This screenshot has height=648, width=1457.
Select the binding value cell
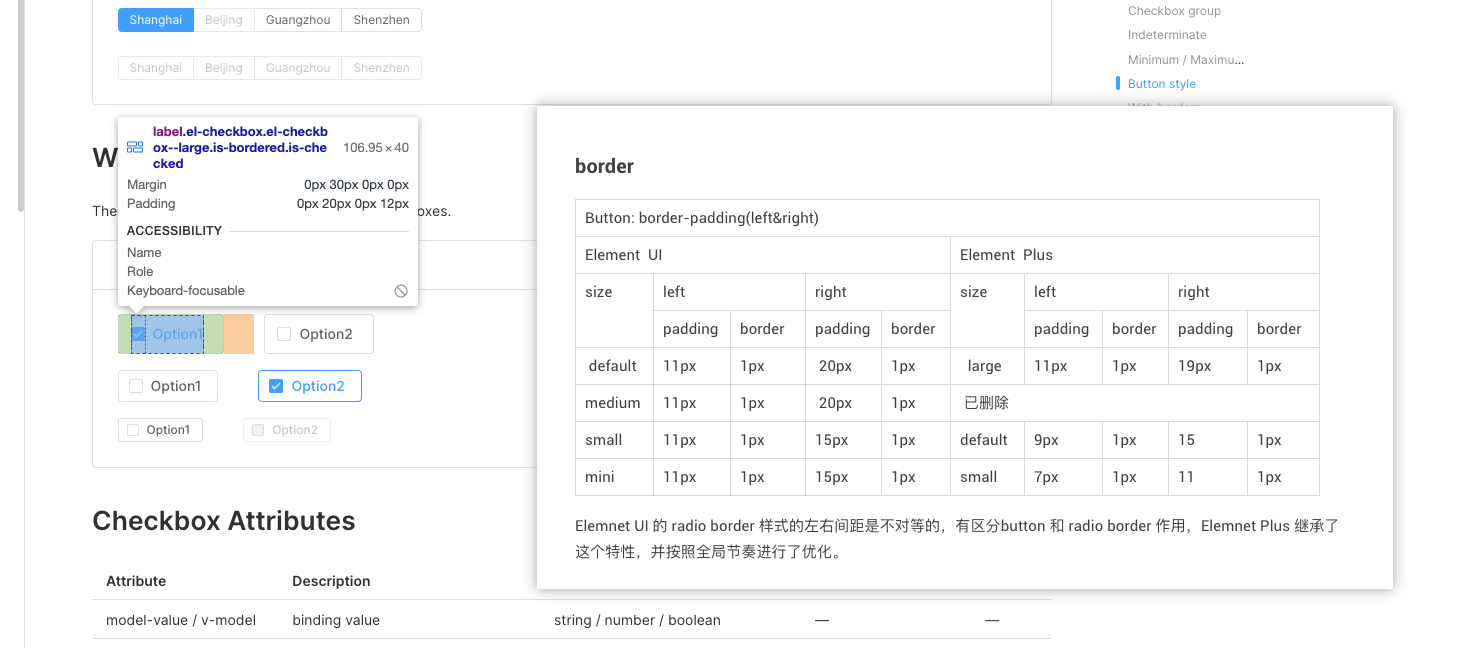click(x=336, y=620)
